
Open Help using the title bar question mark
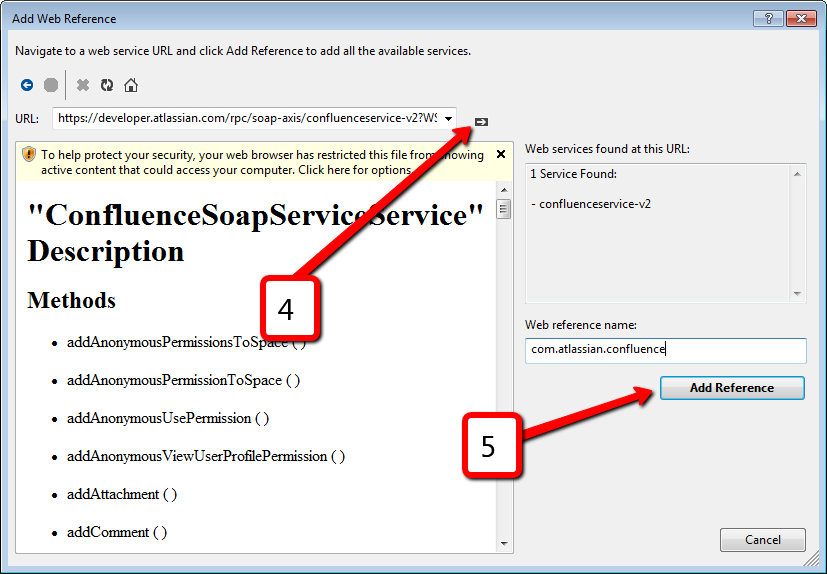pyautogui.click(x=771, y=19)
